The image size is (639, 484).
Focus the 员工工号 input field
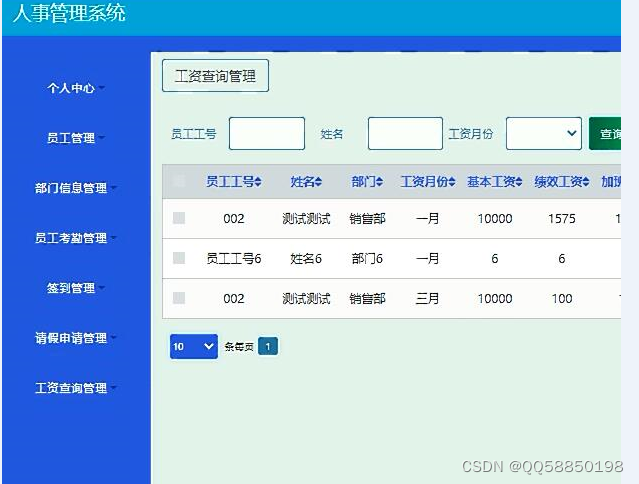[267, 134]
